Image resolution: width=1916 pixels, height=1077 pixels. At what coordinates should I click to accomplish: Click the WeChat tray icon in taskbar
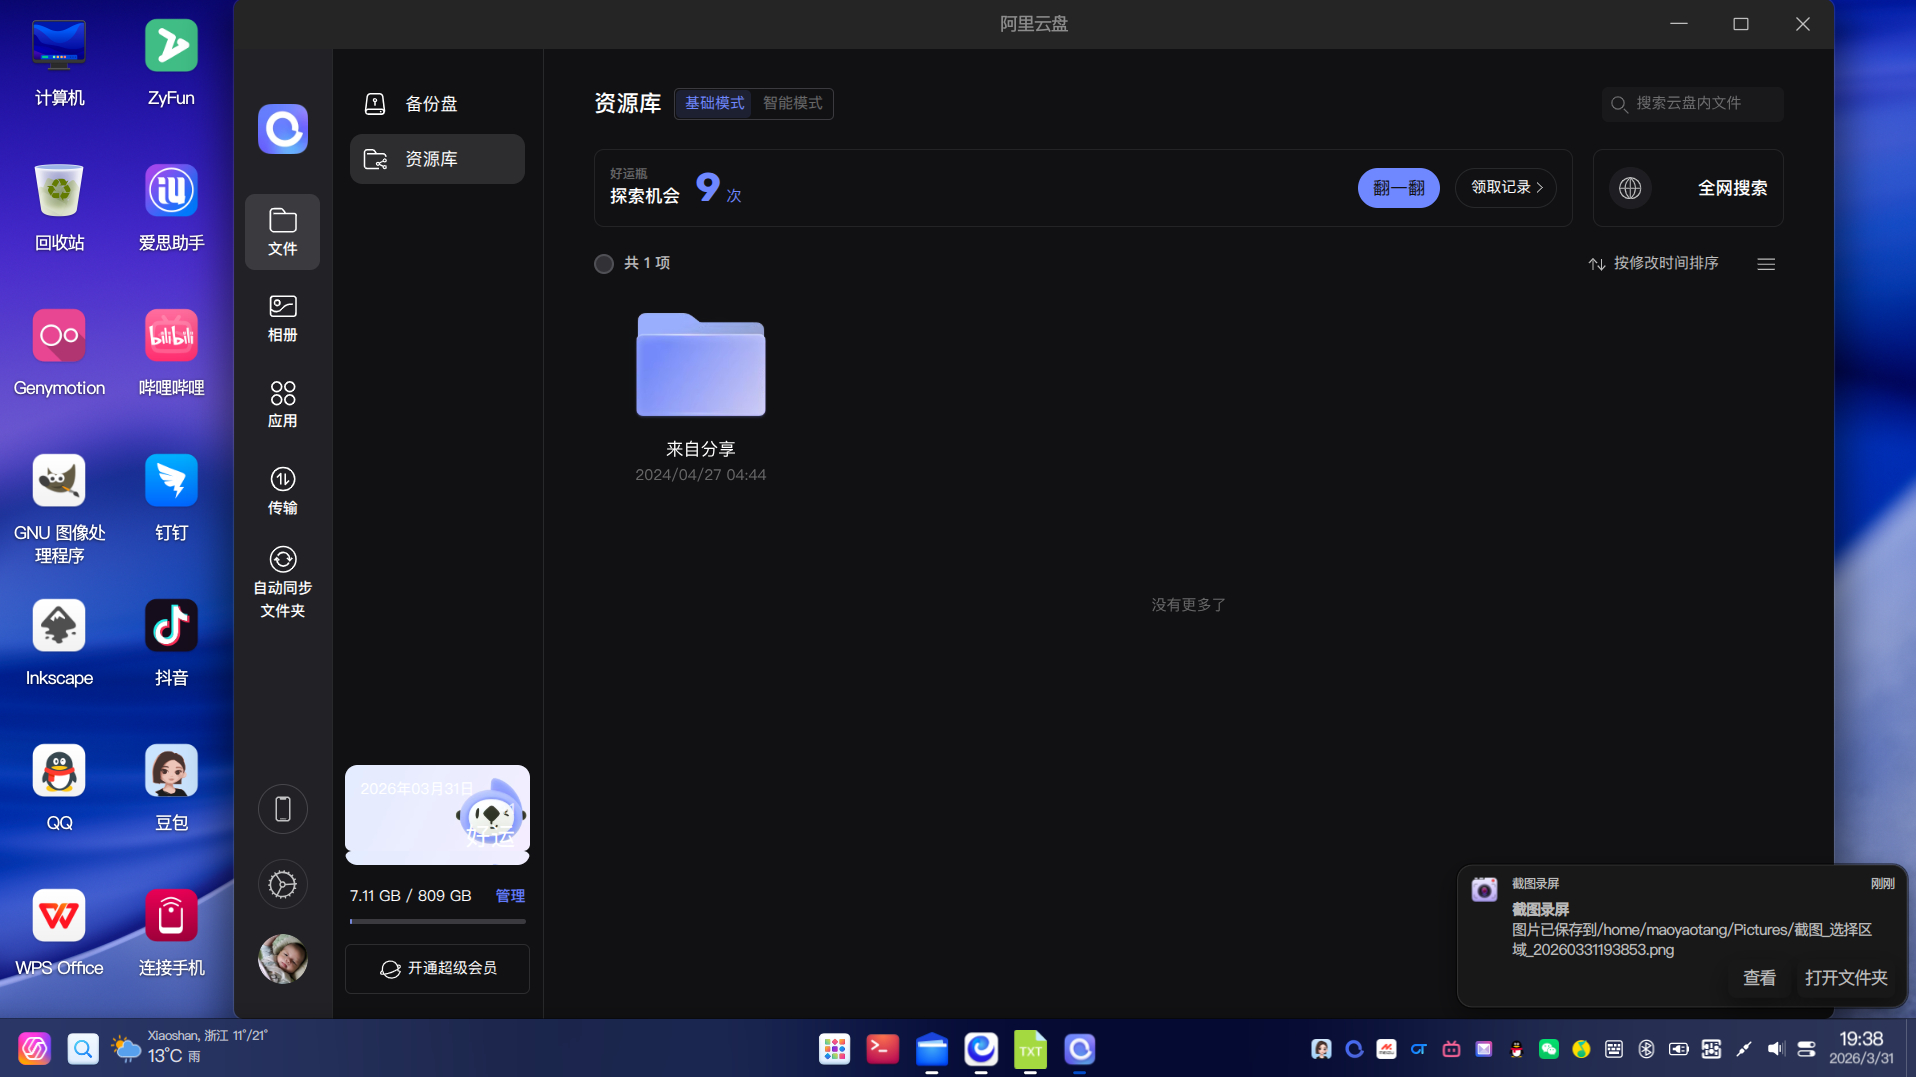coord(1548,1049)
